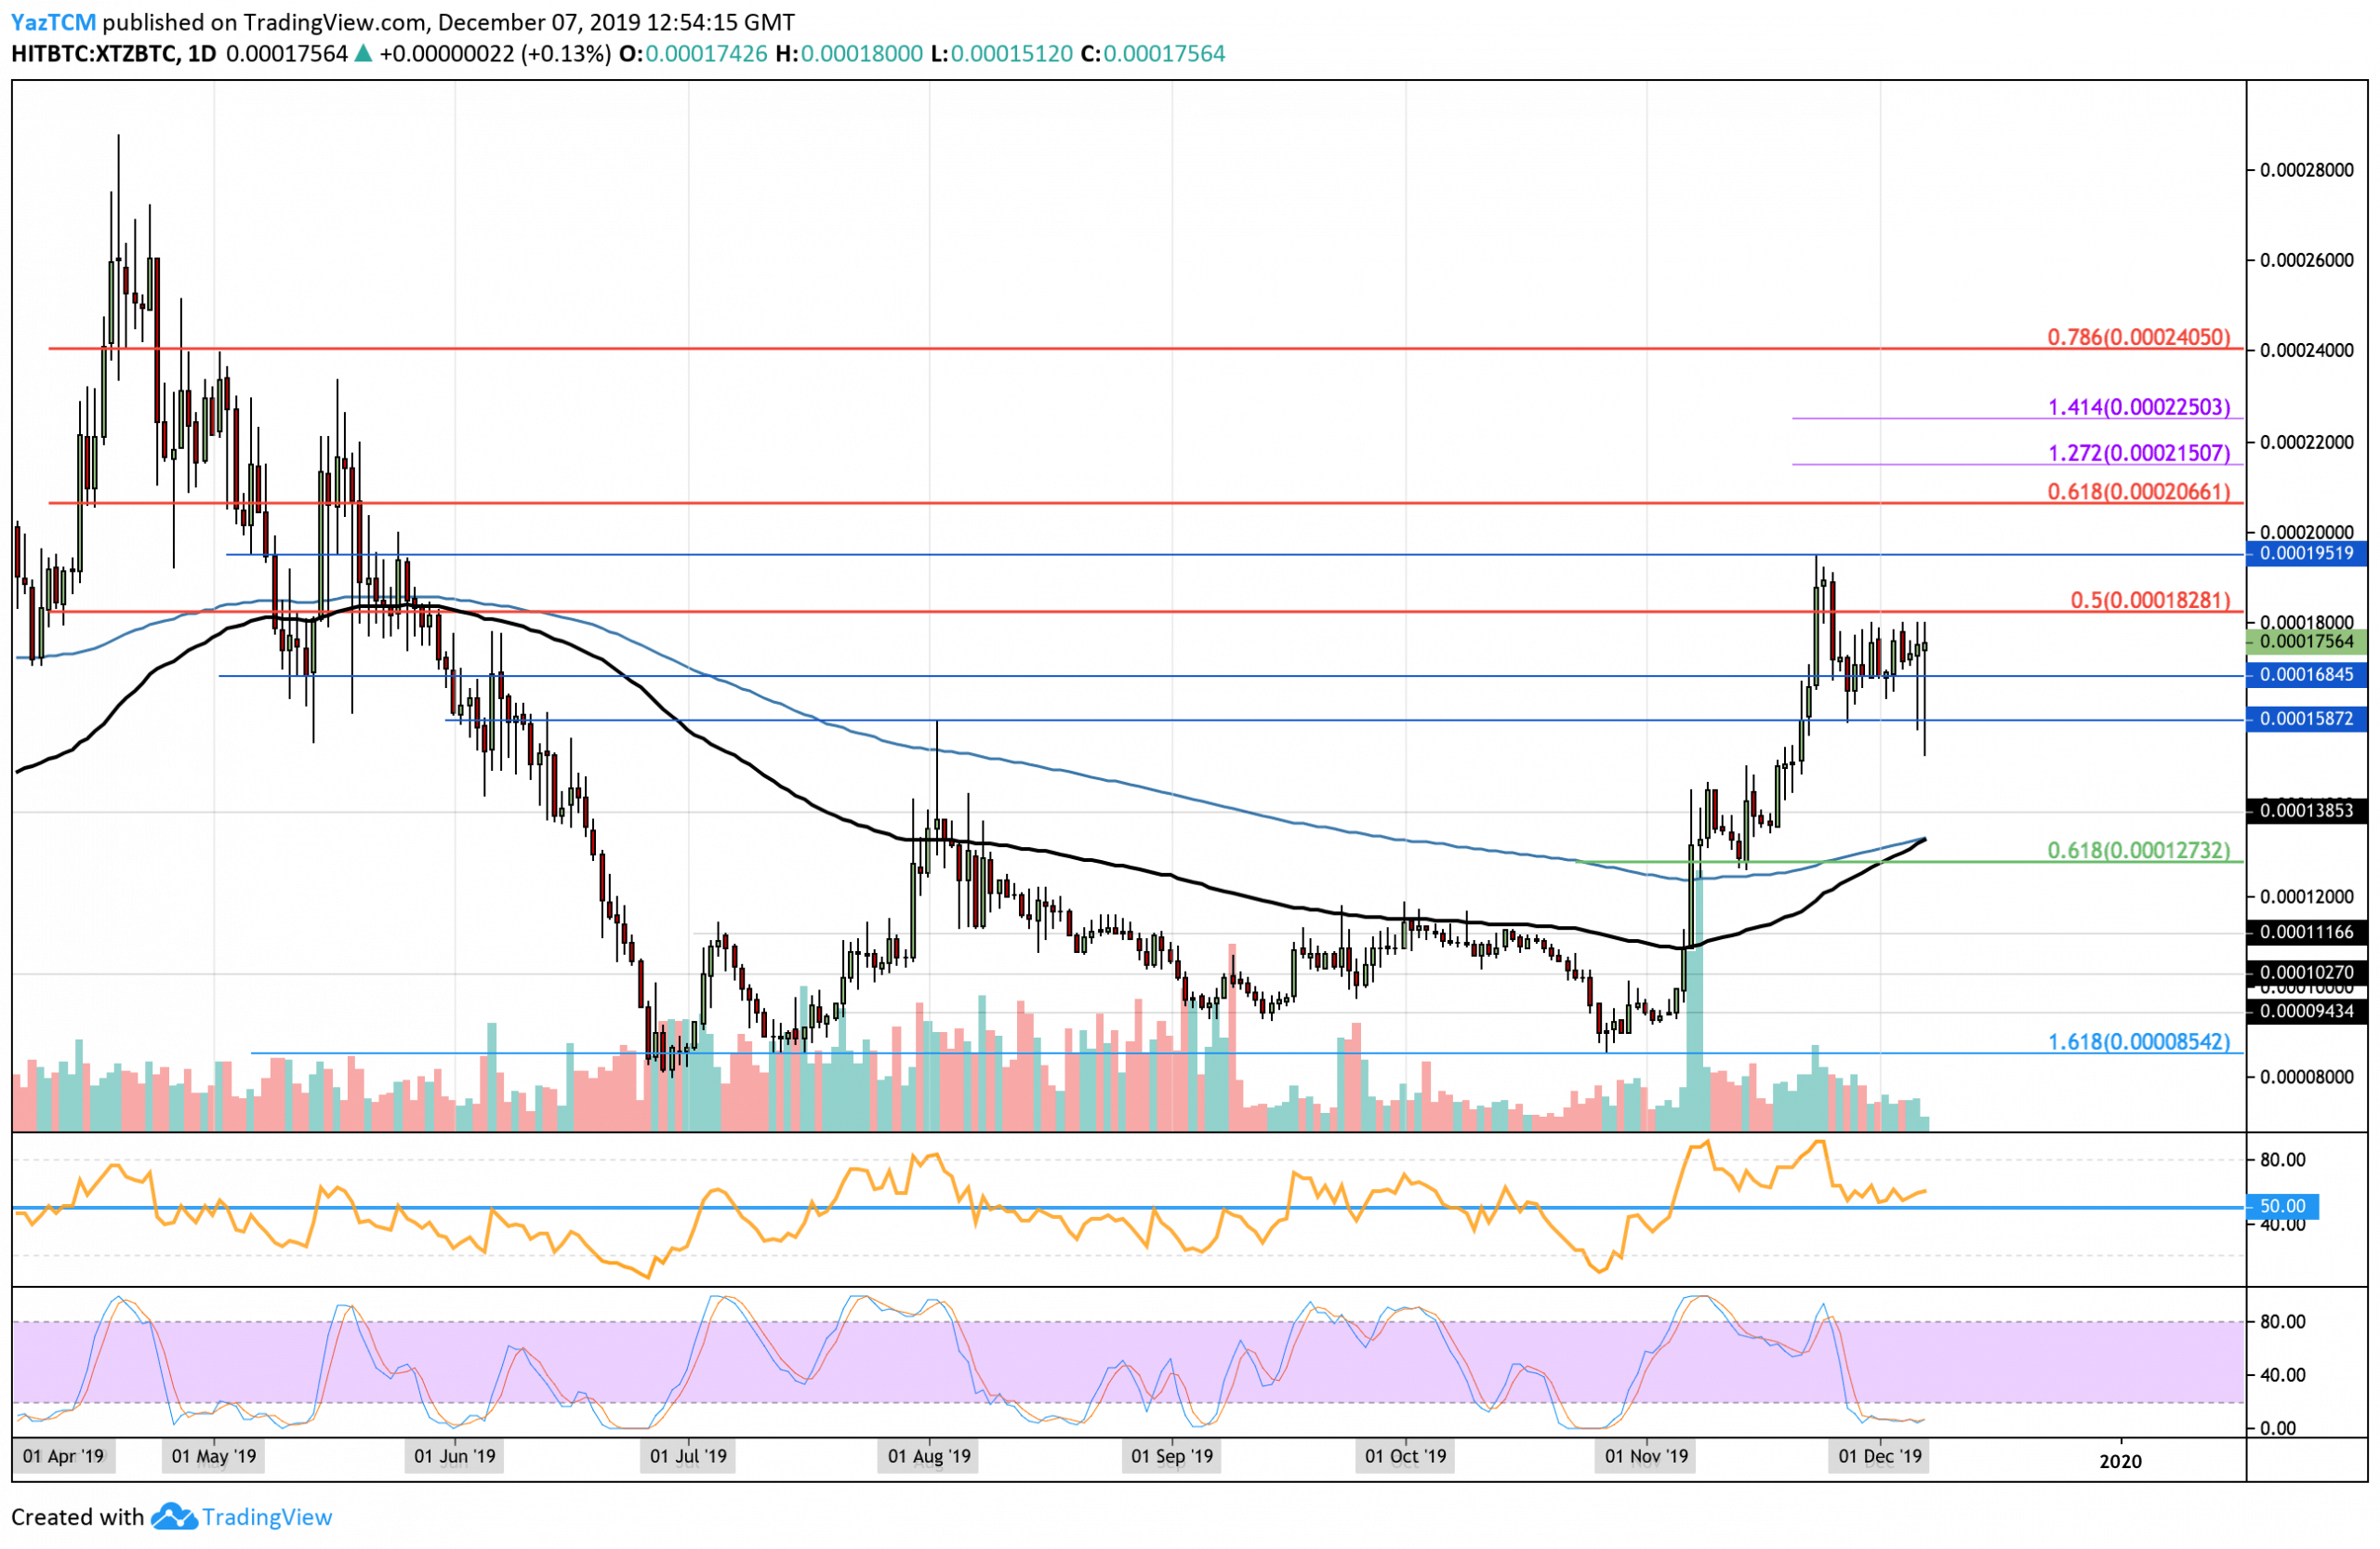Click the open value O:0.00017426

(694, 54)
